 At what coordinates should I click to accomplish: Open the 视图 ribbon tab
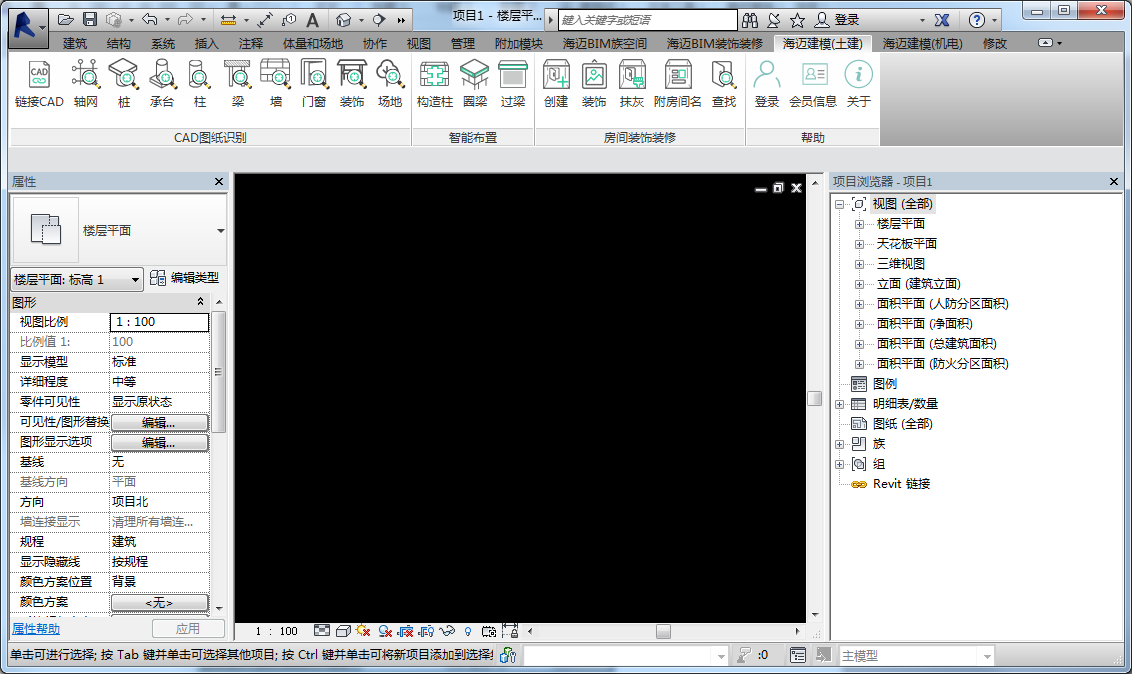pos(418,43)
